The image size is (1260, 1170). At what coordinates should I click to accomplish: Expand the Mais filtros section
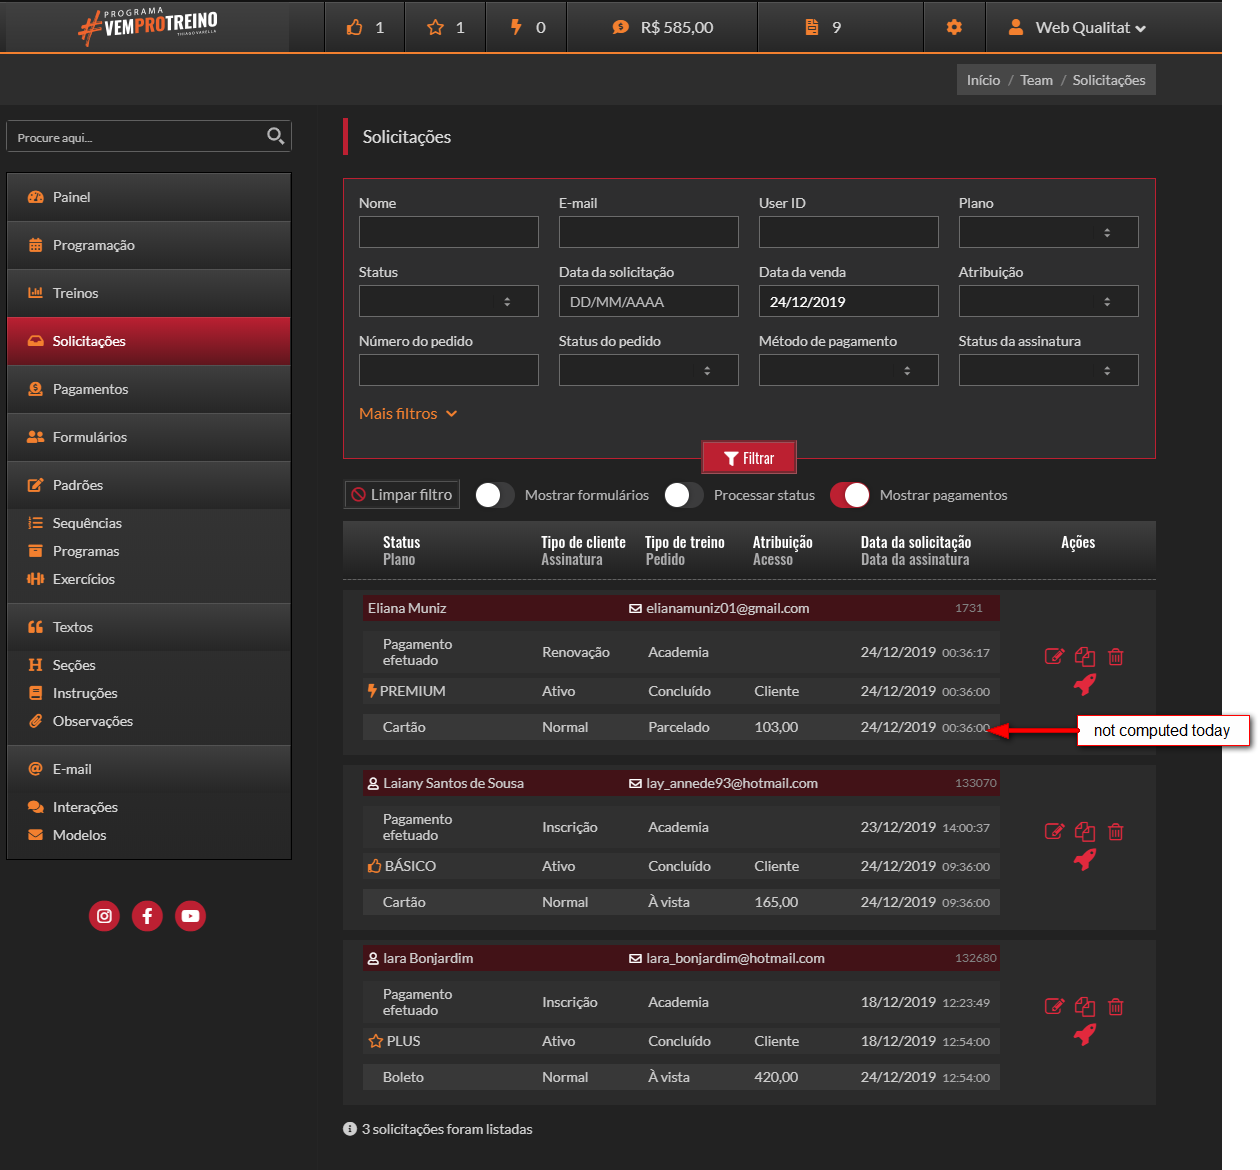408,413
